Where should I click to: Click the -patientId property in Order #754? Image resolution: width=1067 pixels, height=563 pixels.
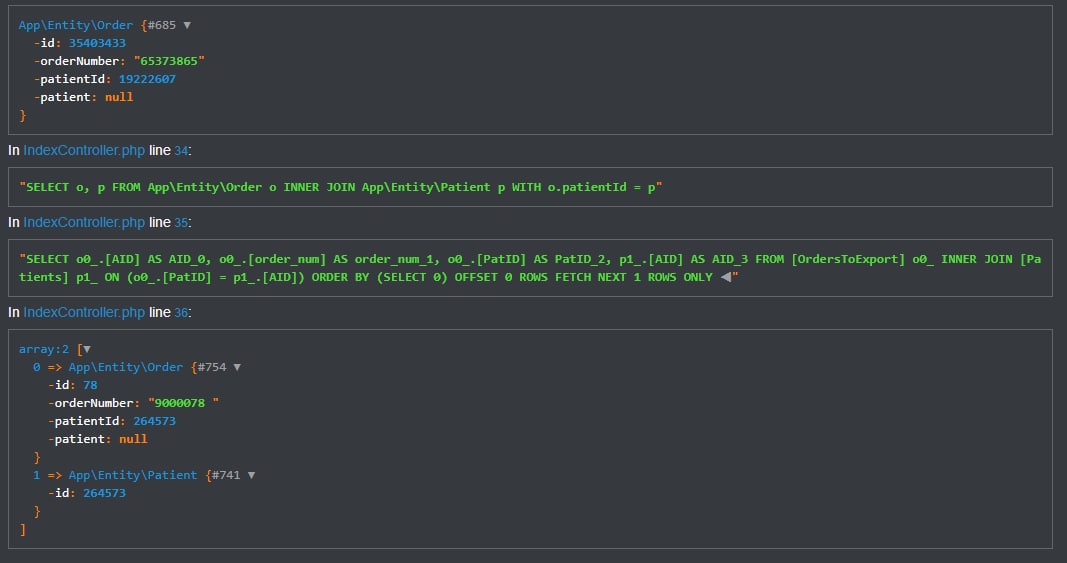click(x=84, y=421)
